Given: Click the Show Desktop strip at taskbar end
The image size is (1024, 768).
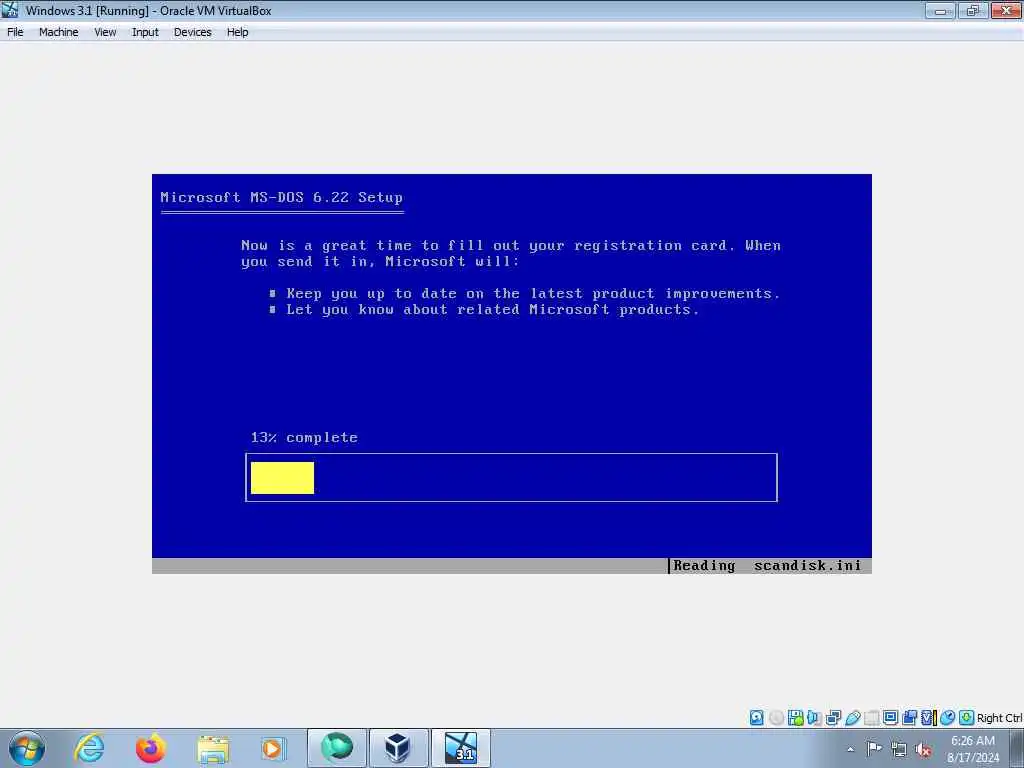Looking at the screenshot, I should click(1017, 748).
